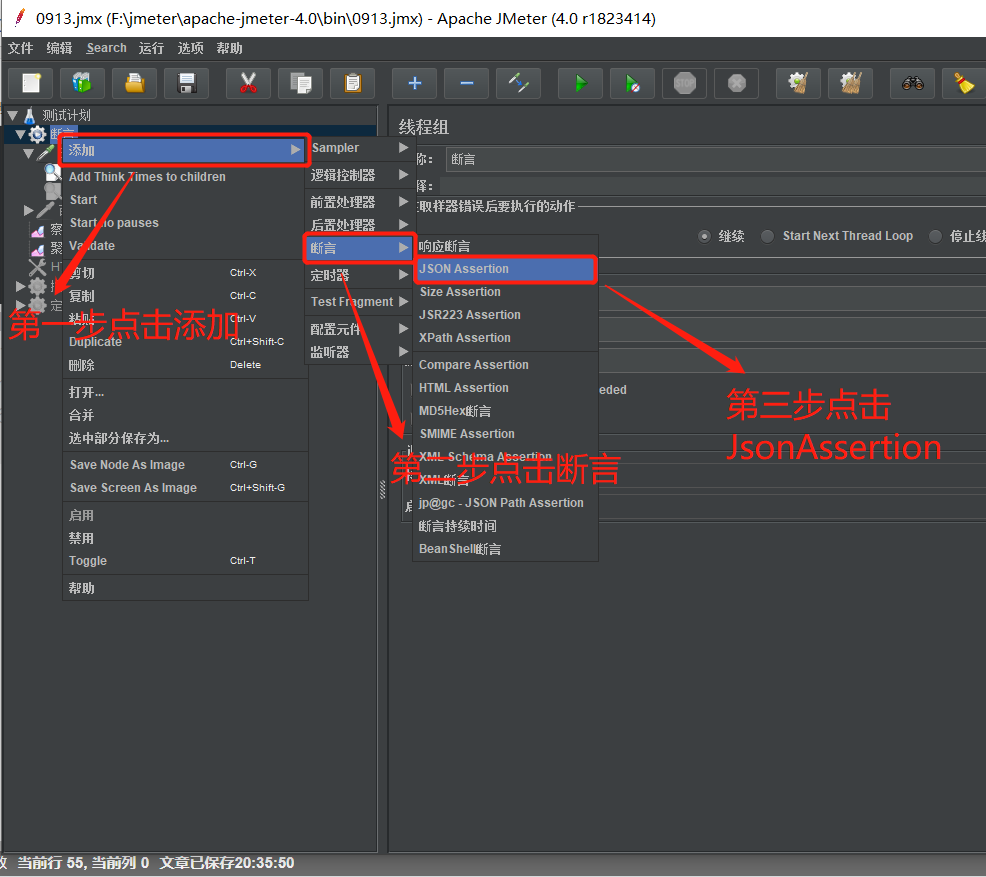Open the 前置处理器 submenu
The width and height of the screenshot is (986, 877).
tap(359, 202)
